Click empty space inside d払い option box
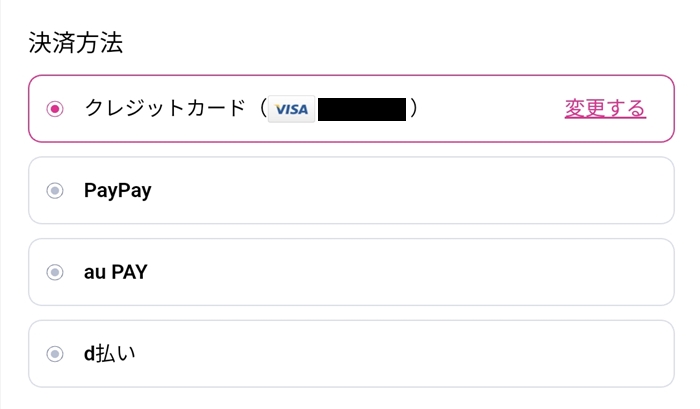Screen dimensions: 700x409 pos(400,353)
